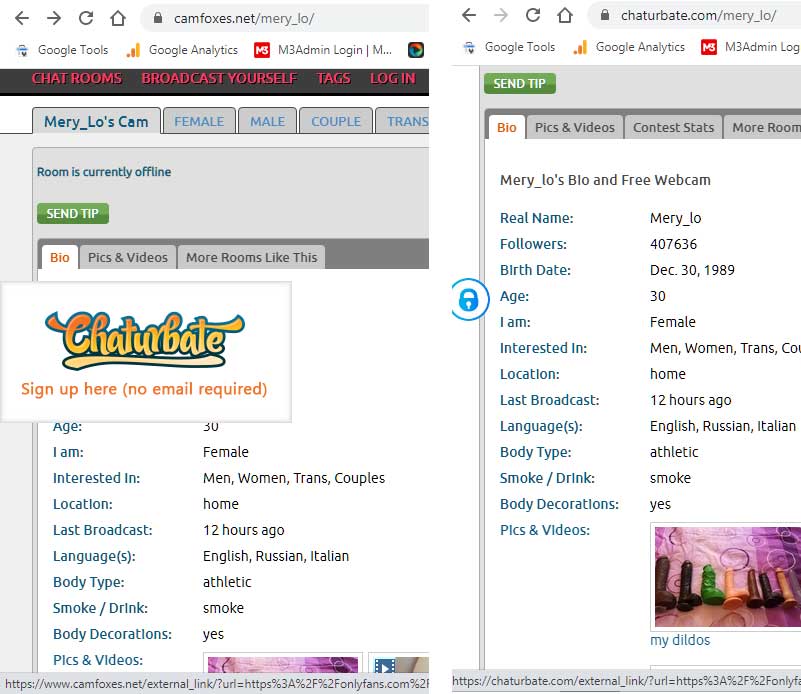The width and height of the screenshot is (801, 694).
Task: Open the M3Admin Log bookmark in the right browser window
Action: click(751, 47)
